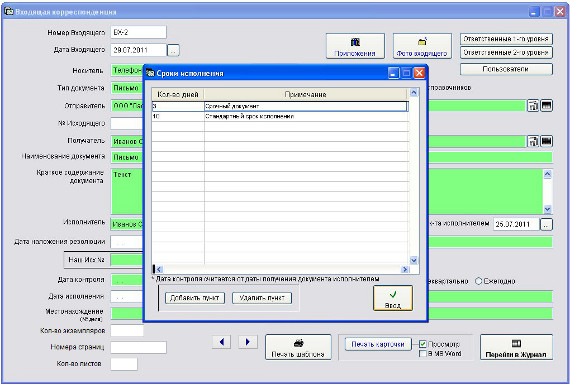Click Ответственные 1-го уровня button

pyautogui.click(x=506, y=39)
